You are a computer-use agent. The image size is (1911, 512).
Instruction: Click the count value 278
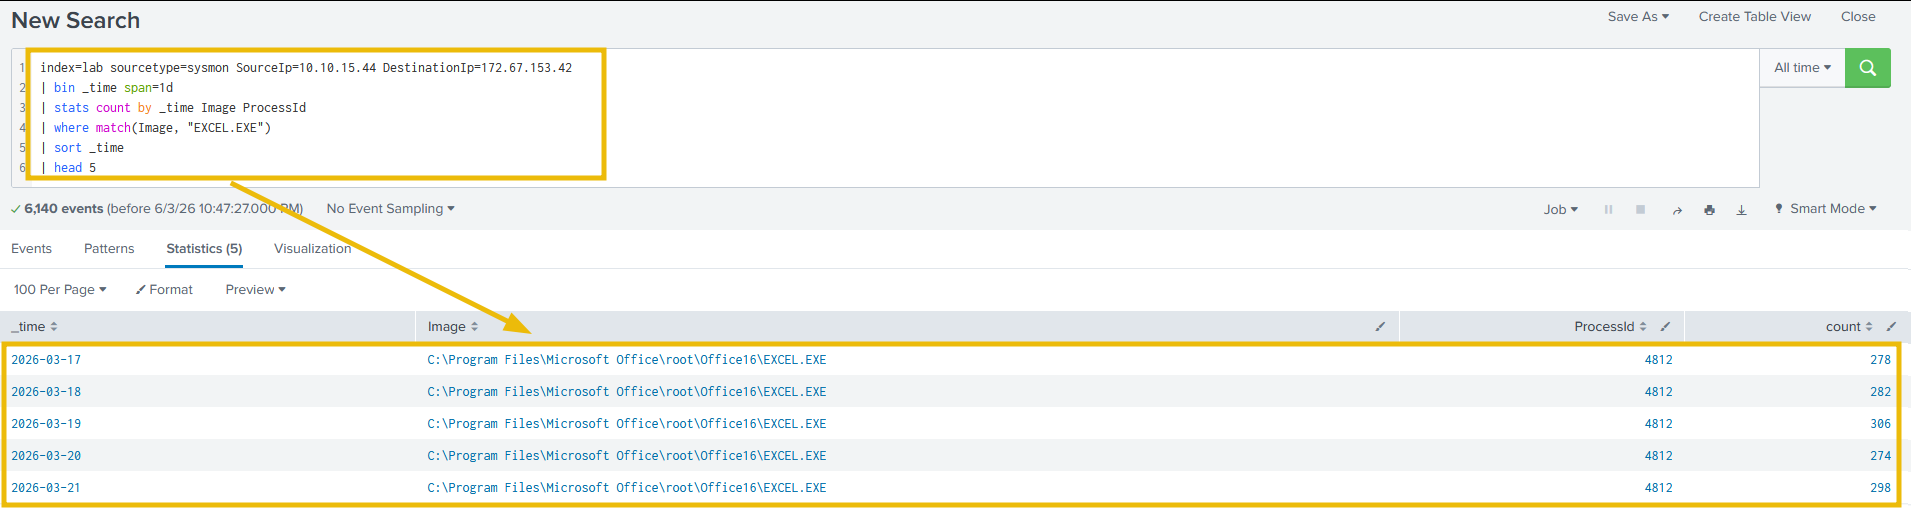click(1880, 360)
